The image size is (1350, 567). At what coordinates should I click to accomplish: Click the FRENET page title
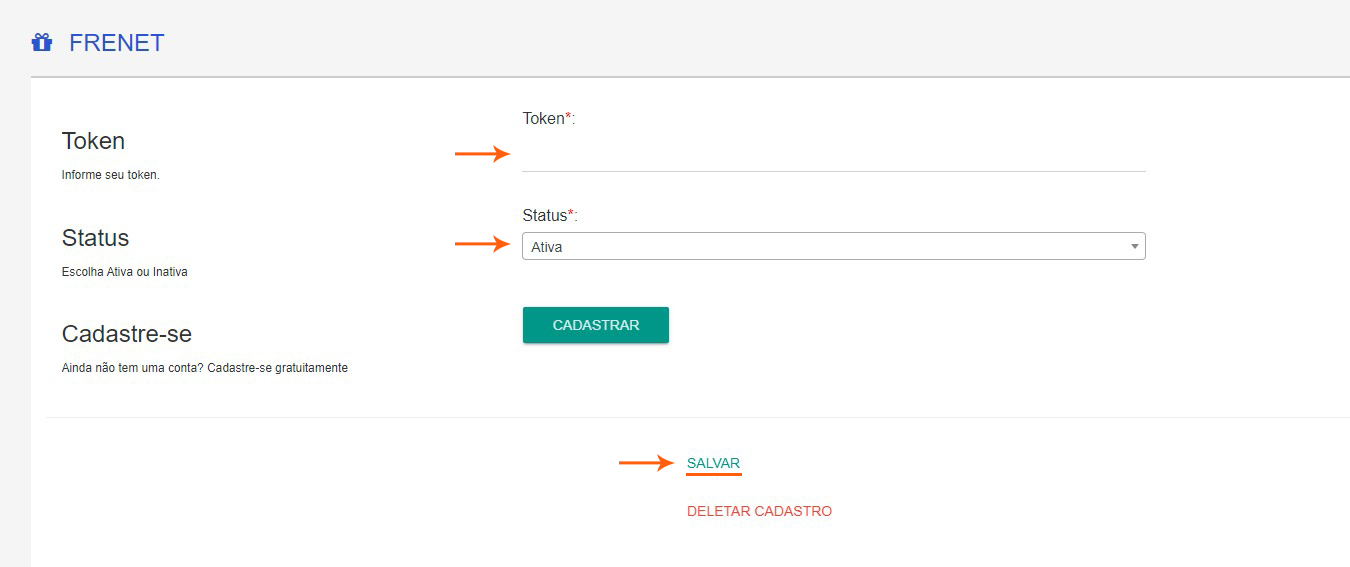click(x=116, y=43)
